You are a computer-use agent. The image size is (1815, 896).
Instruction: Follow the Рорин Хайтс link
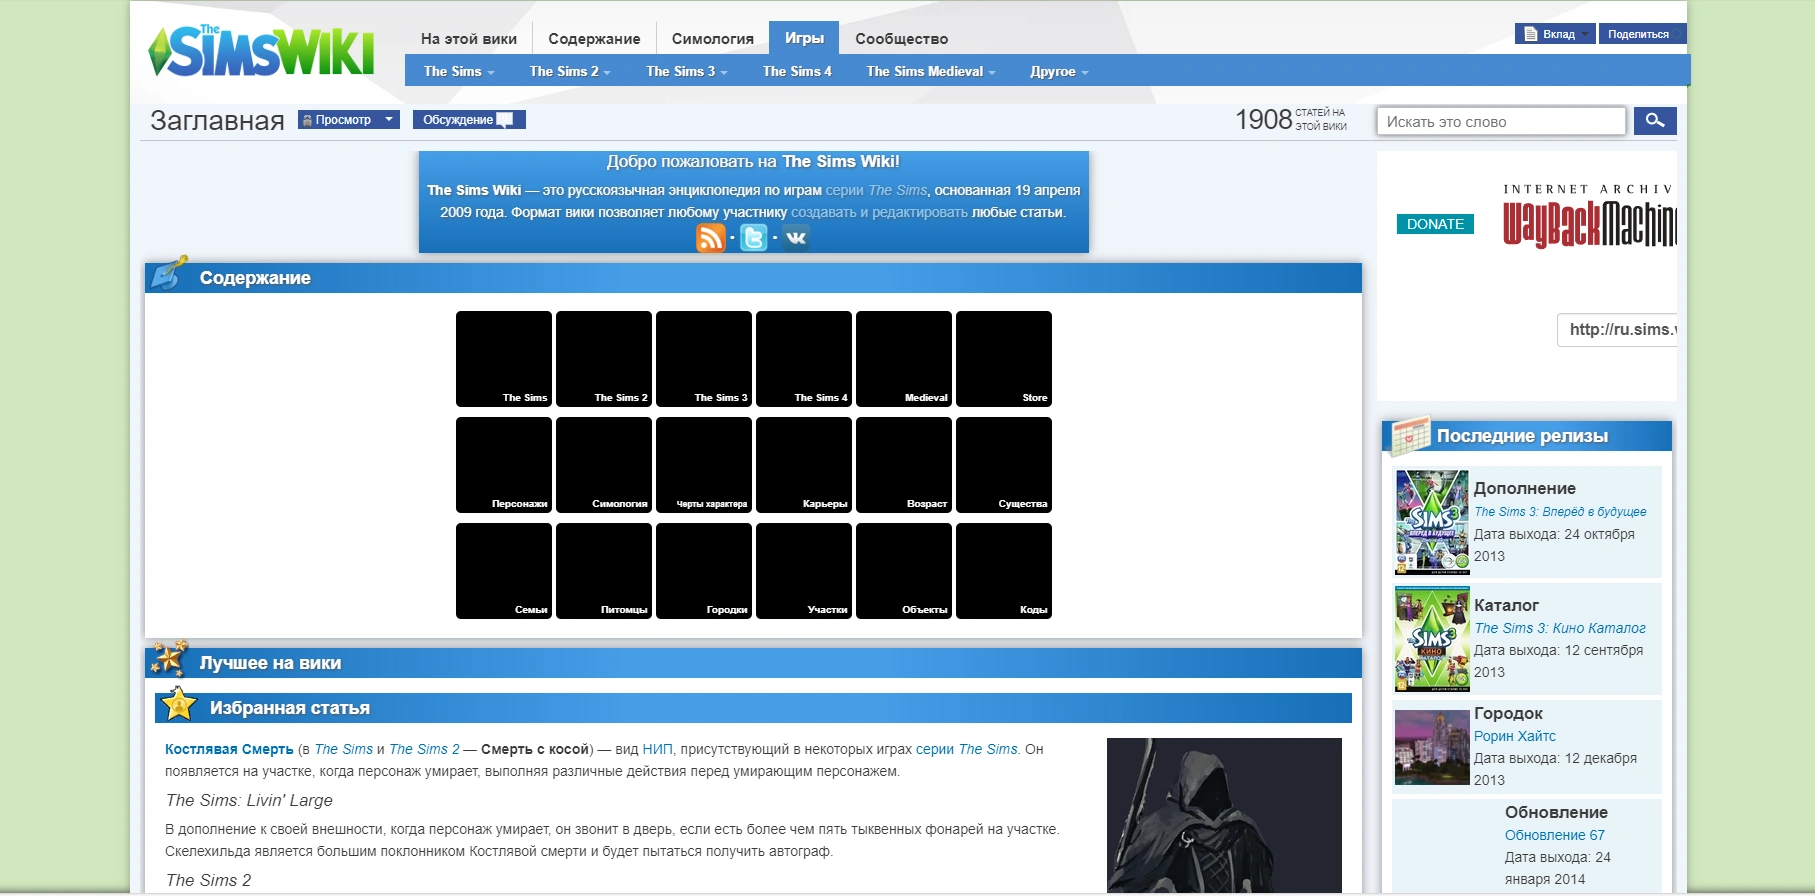(1515, 736)
